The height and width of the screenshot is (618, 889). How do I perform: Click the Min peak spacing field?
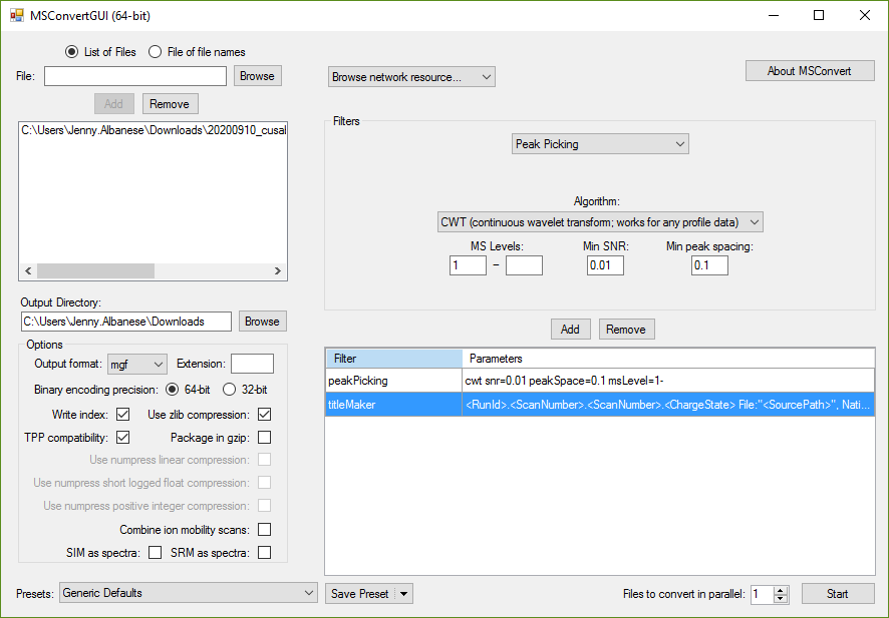point(709,265)
